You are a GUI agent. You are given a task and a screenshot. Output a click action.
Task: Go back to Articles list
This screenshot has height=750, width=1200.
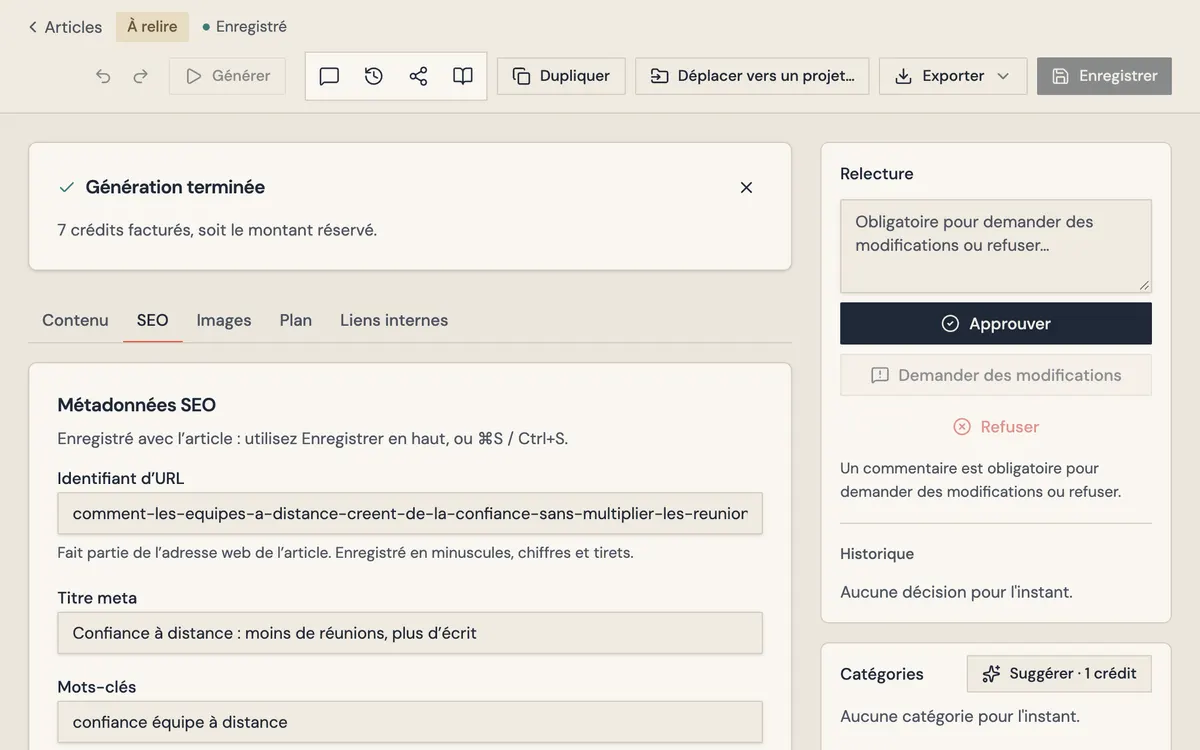pyautogui.click(x=65, y=27)
